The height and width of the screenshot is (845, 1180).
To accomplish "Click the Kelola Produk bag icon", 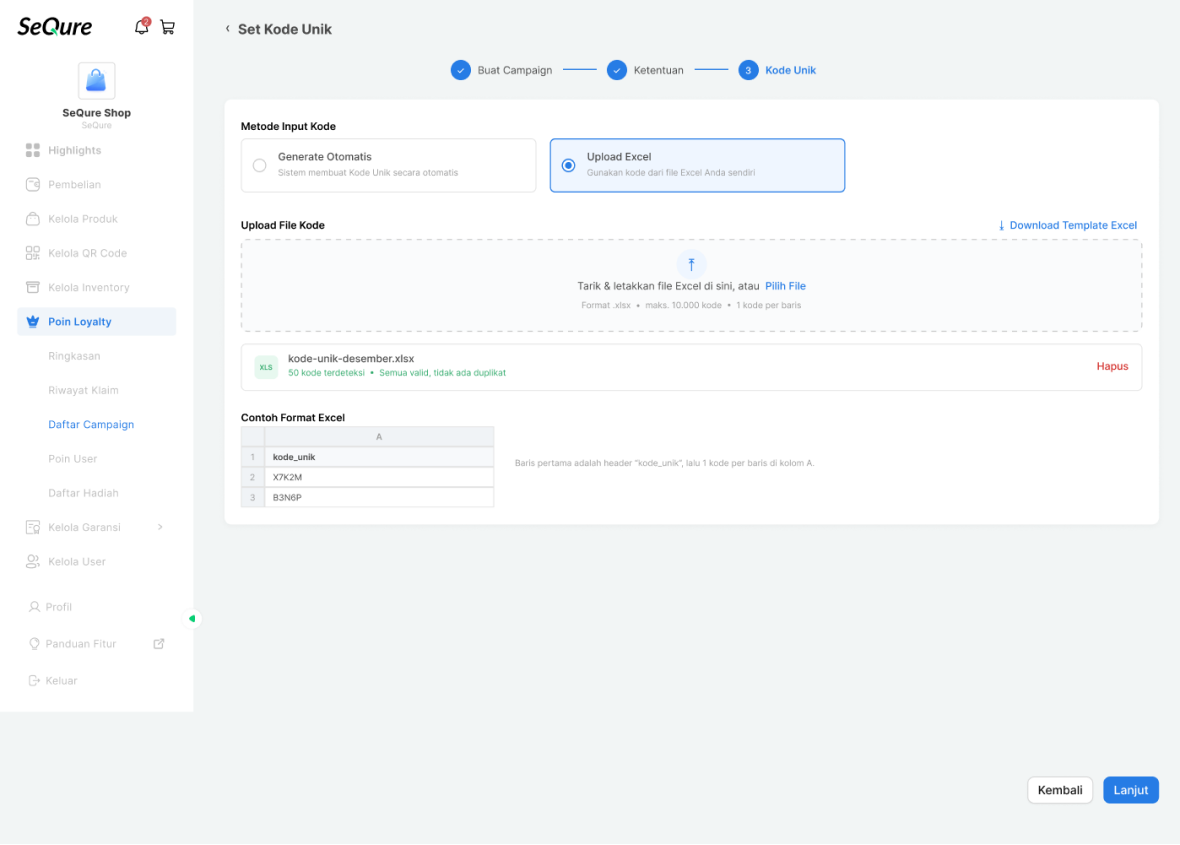I will click(x=32, y=219).
